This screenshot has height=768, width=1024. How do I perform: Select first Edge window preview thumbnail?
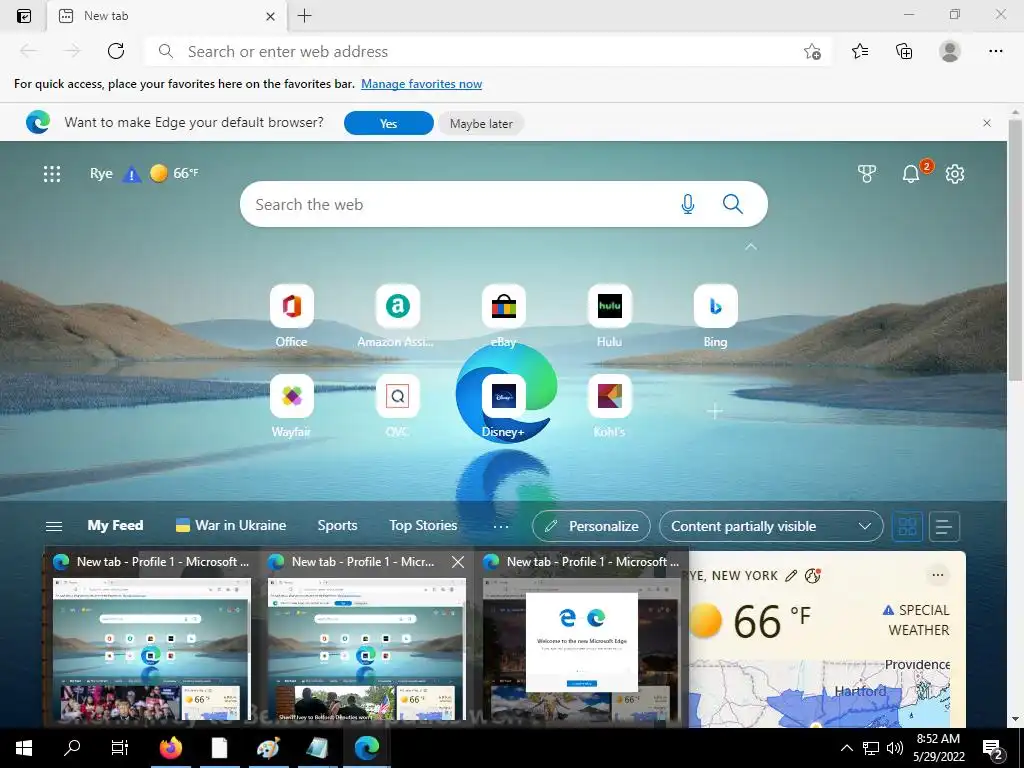coord(152,648)
